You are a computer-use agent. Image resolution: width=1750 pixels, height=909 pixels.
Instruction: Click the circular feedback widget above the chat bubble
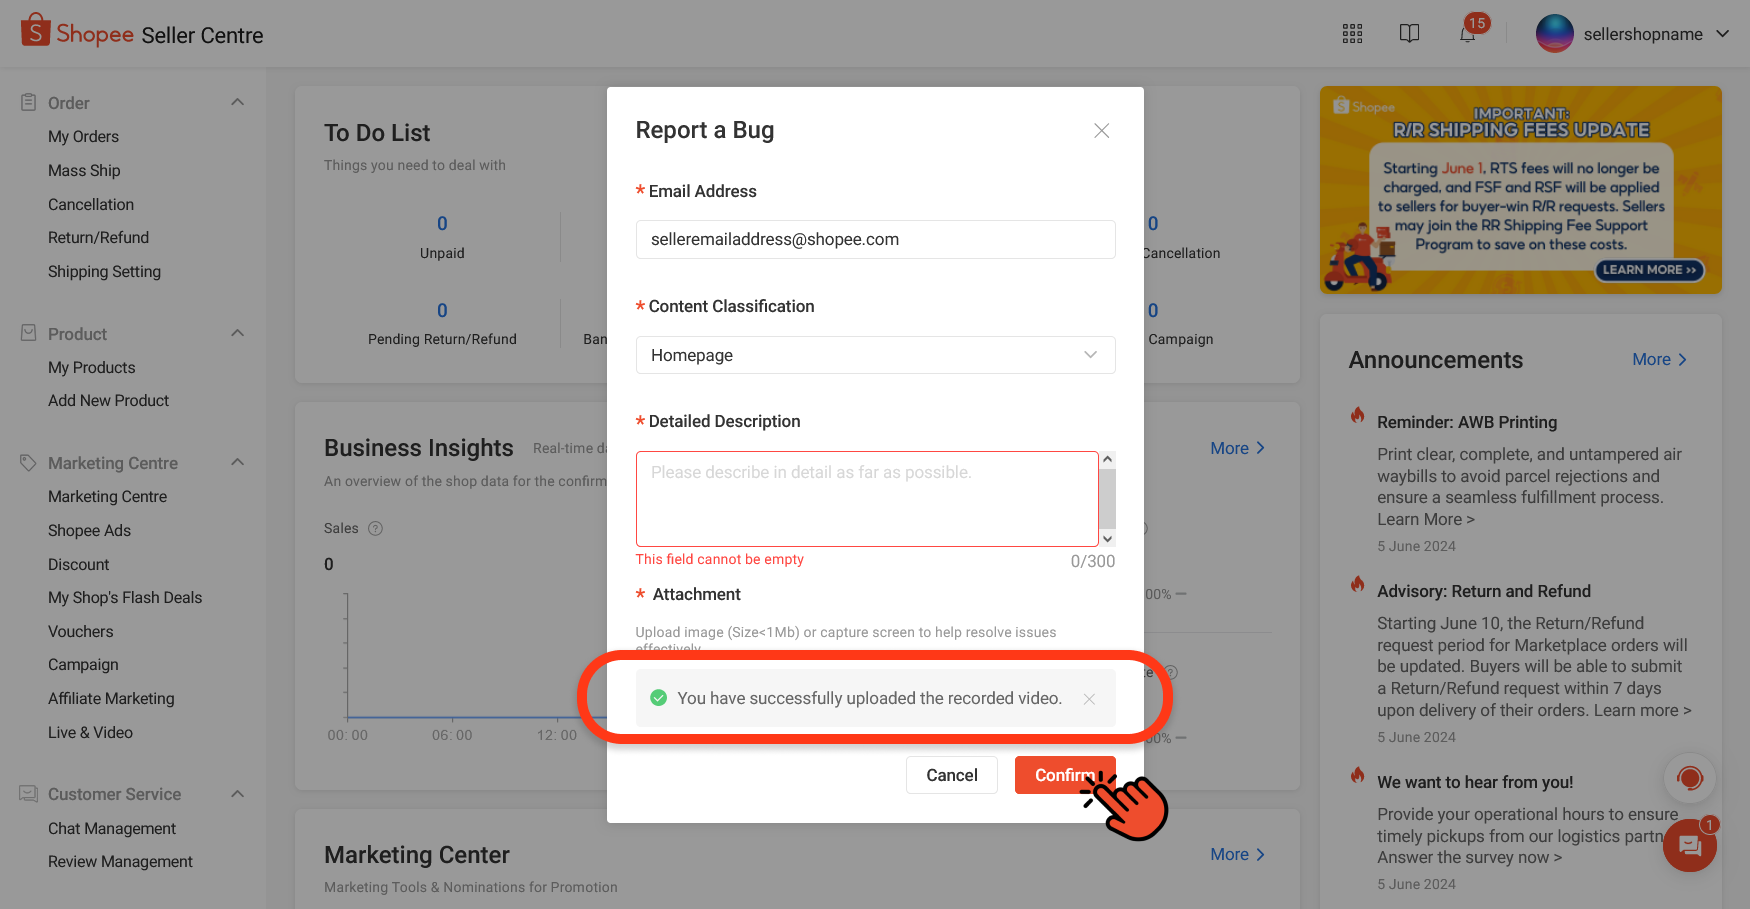coord(1690,778)
